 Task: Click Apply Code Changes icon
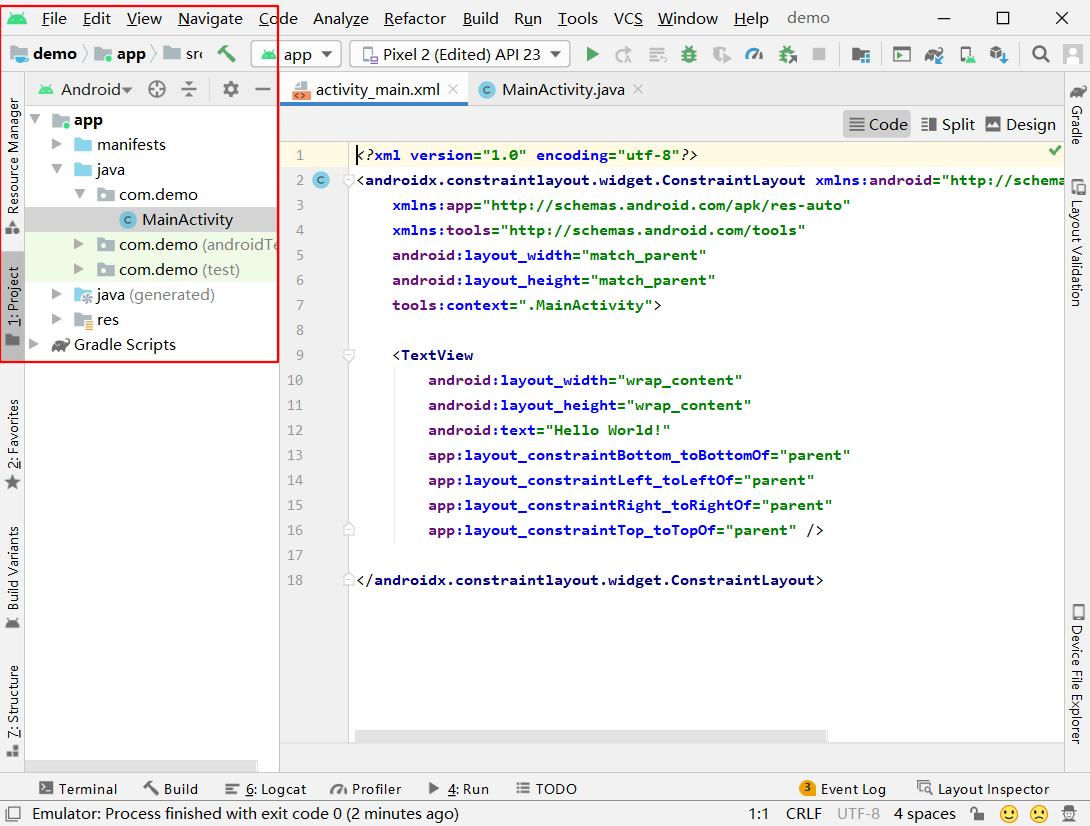tap(657, 54)
